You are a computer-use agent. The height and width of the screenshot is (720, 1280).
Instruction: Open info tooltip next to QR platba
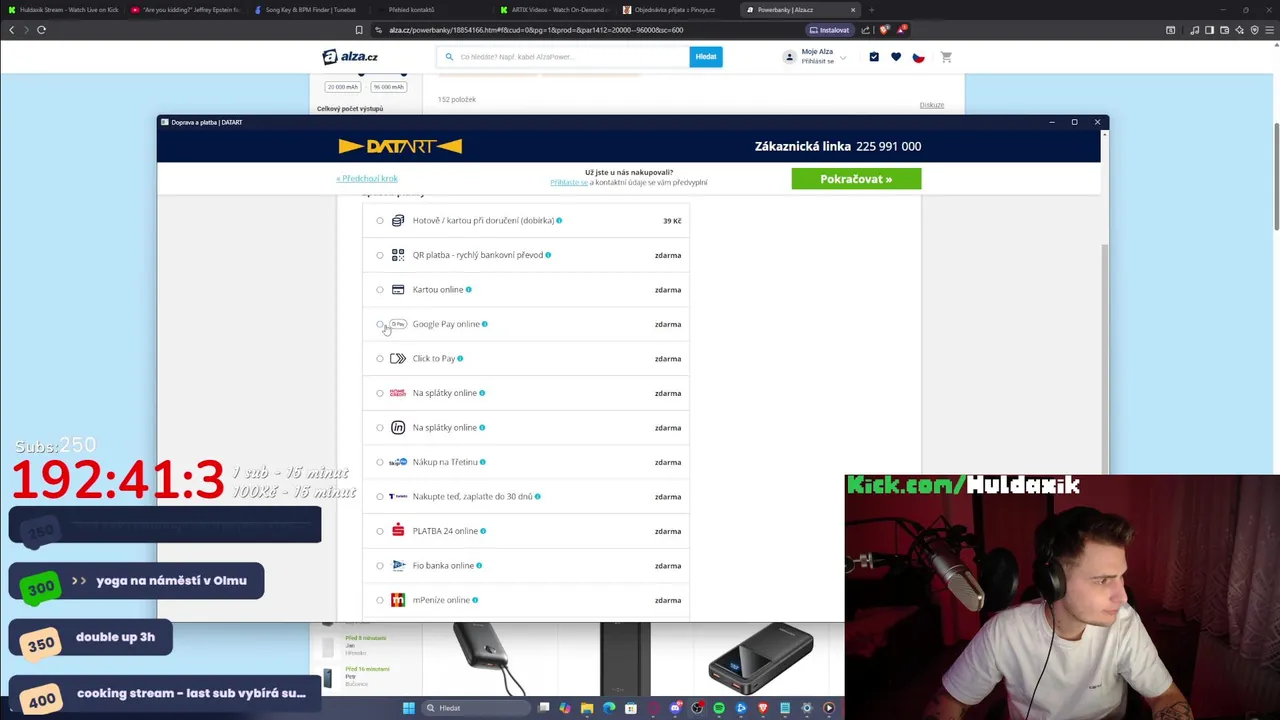[x=548, y=255]
